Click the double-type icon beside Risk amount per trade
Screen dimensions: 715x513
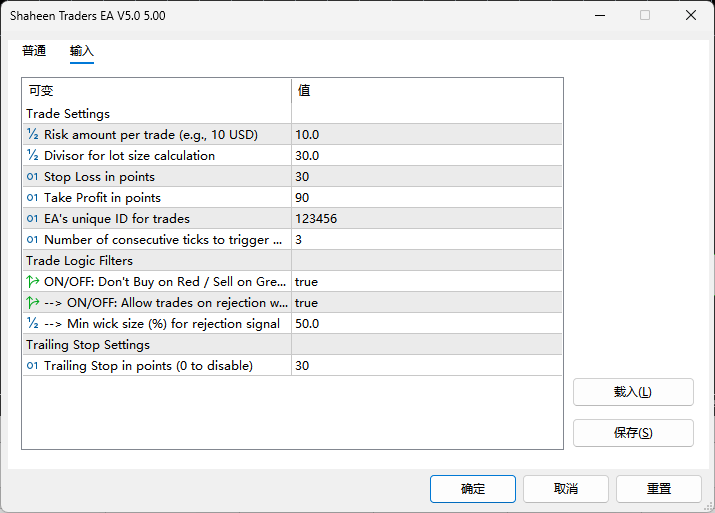[32, 134]
